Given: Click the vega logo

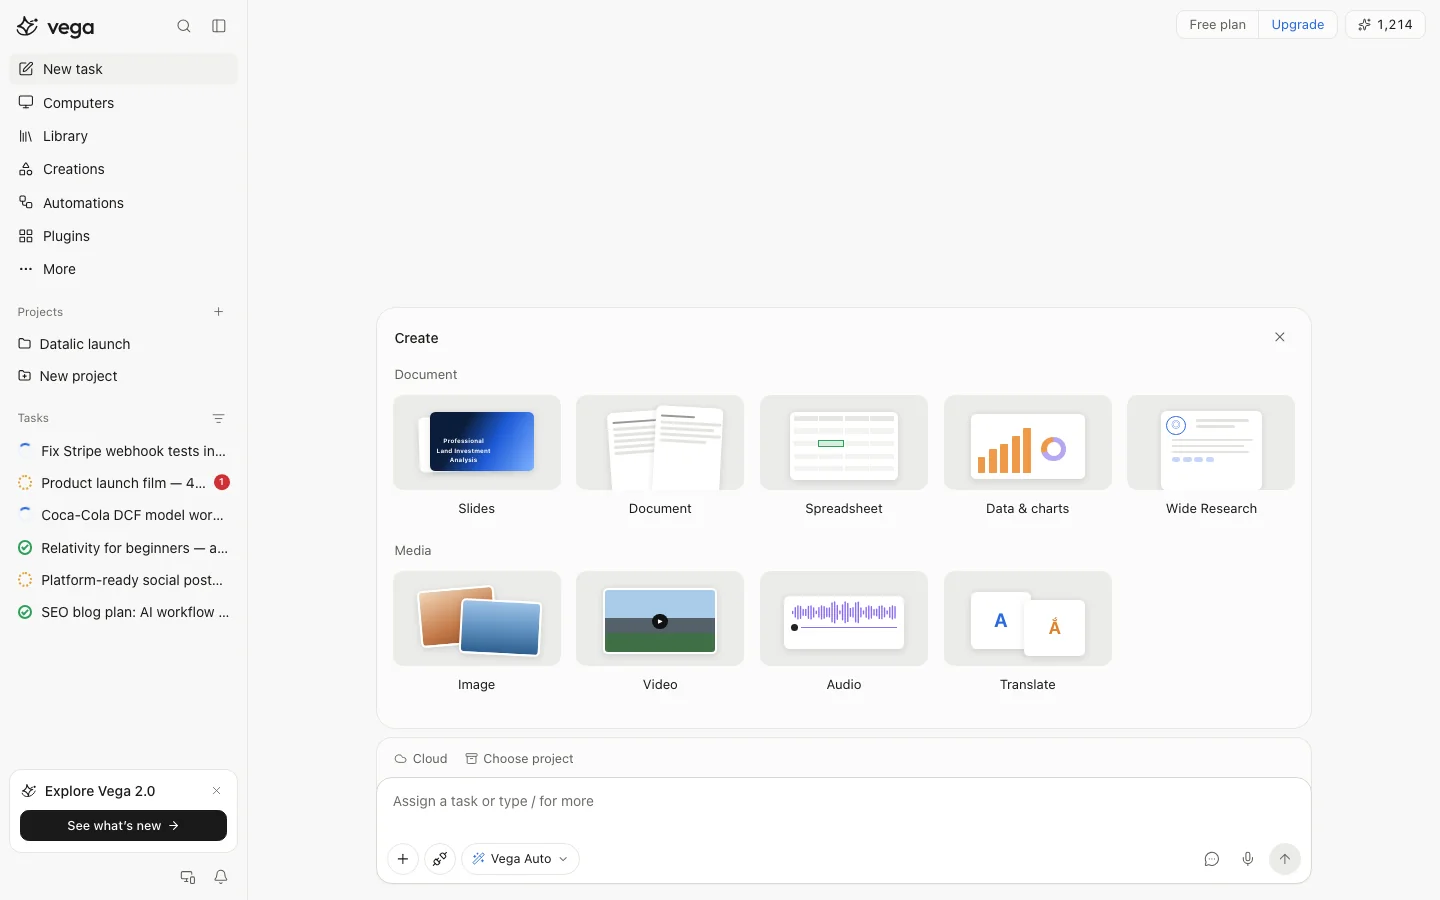Looking at the screenshot, I should tap(56, 27).
